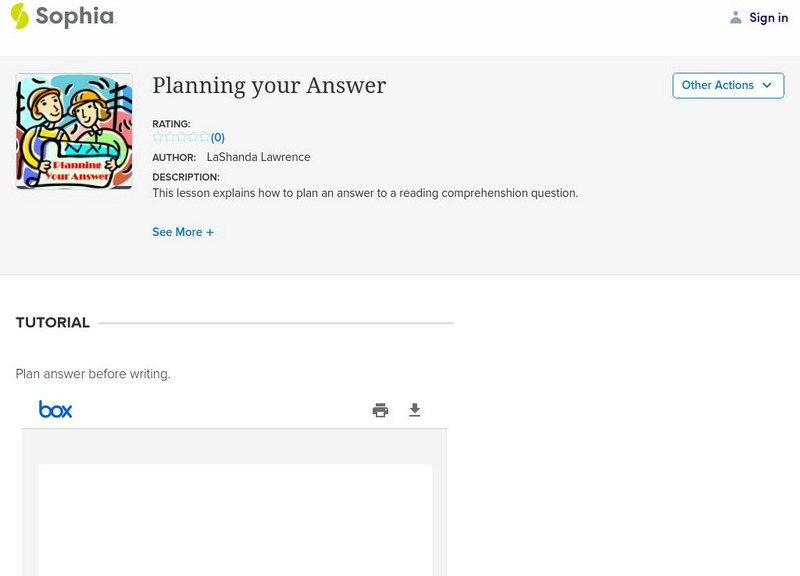Give the lesson a three-star rating

point(181,137)
